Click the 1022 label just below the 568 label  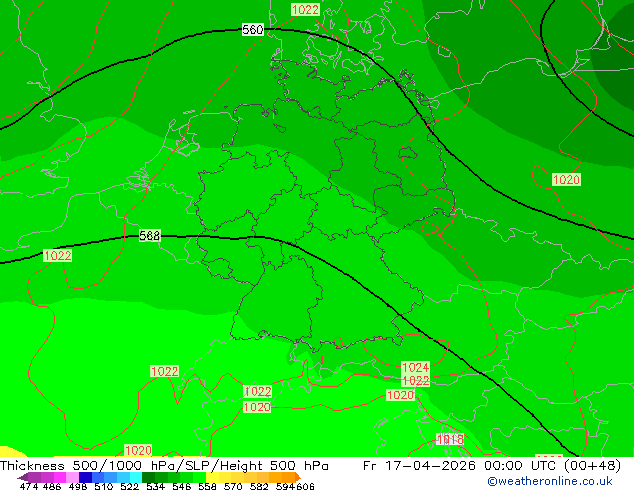coord(57,256)
